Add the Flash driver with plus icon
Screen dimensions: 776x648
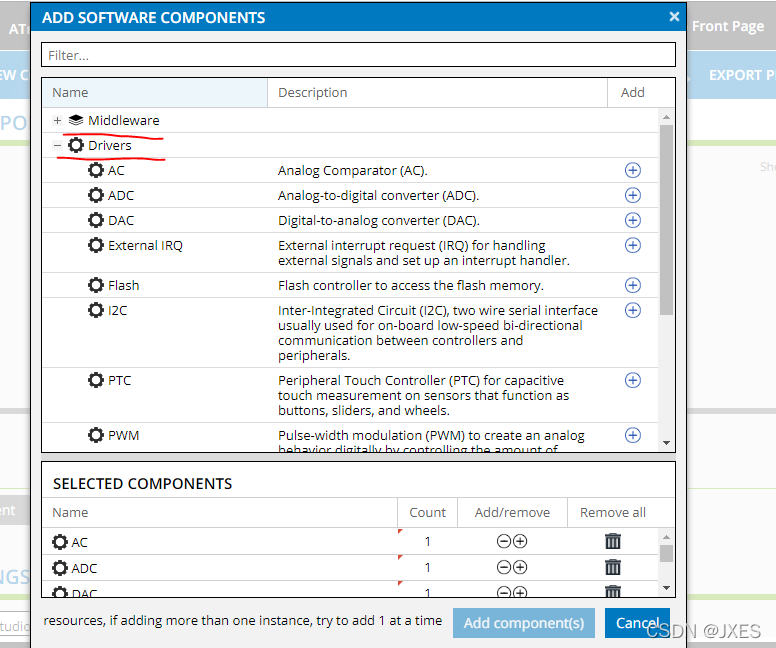coord(632,285)
